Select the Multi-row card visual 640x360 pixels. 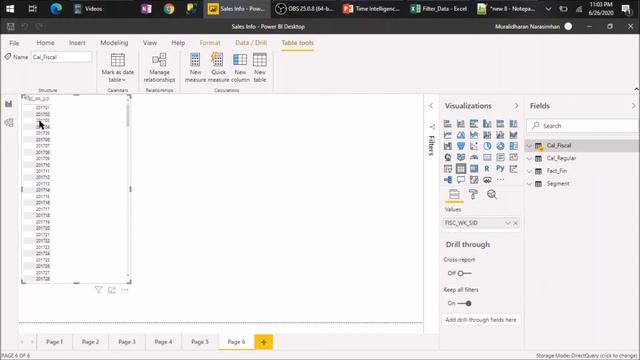point(500,157)
